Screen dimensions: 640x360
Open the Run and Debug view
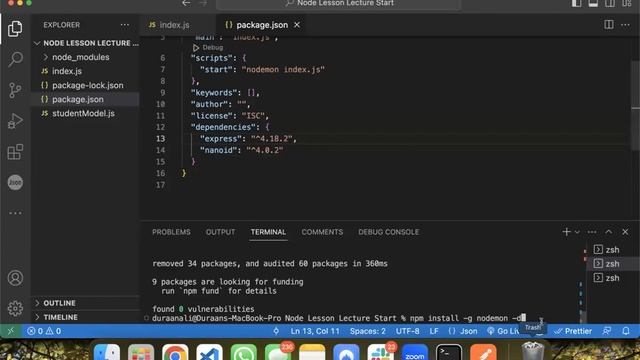15,121
